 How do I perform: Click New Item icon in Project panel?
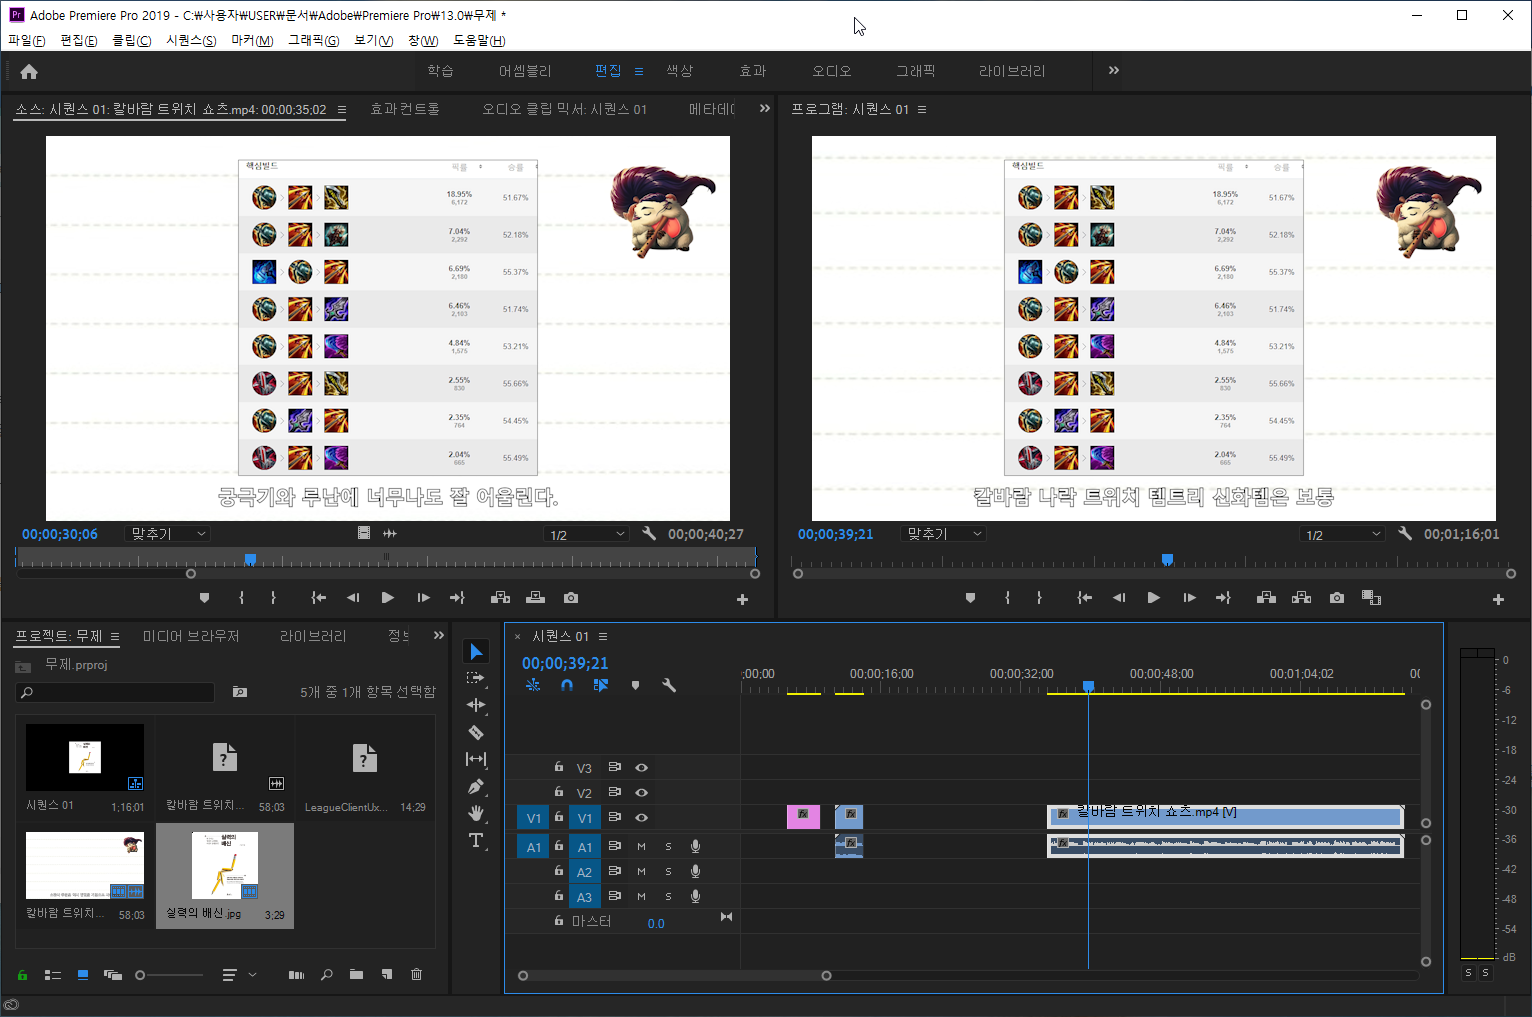click(x=387, y=974)
